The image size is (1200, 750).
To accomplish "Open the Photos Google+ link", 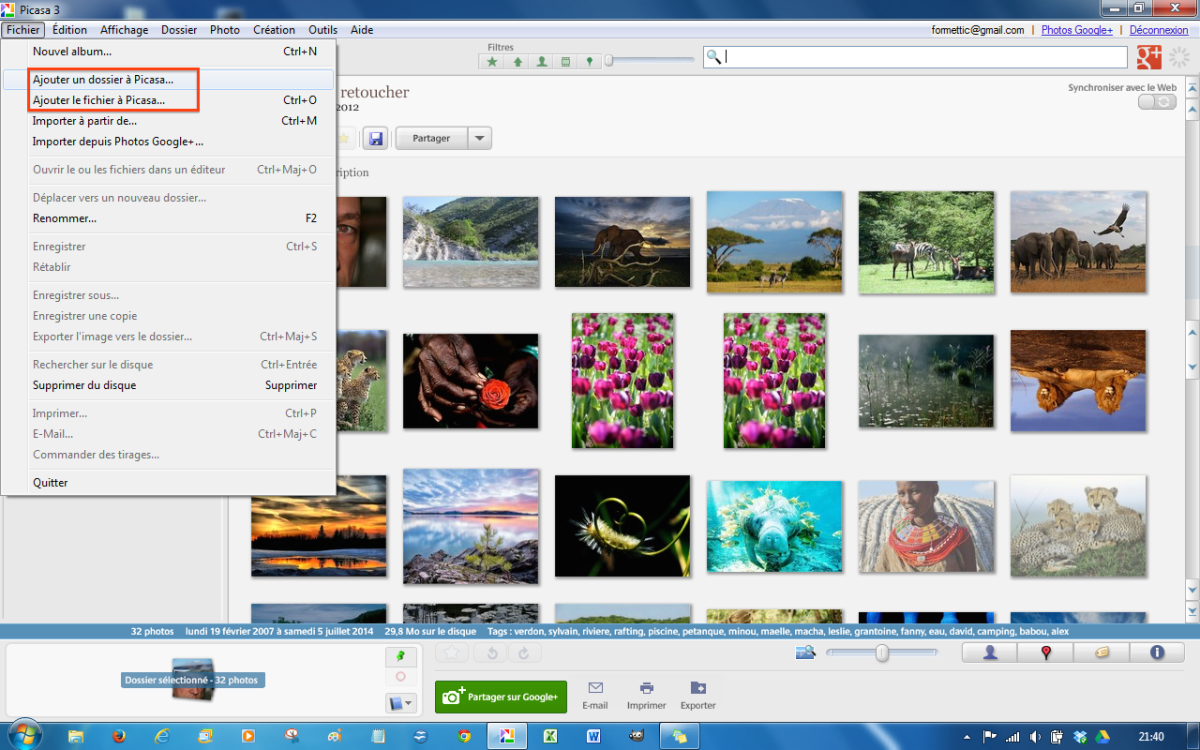I will tap(1077, 30).
